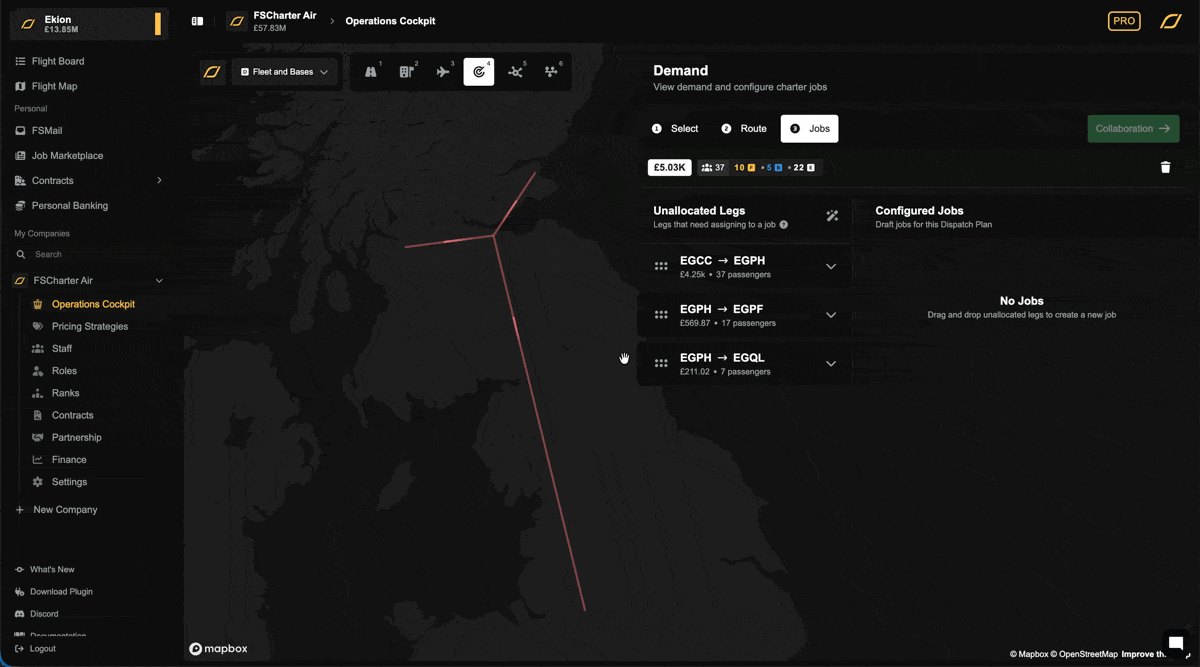Click the green Collaboration button
Screen dimensions: 1200x667
pyautogui.click(x=1132, y=129)
